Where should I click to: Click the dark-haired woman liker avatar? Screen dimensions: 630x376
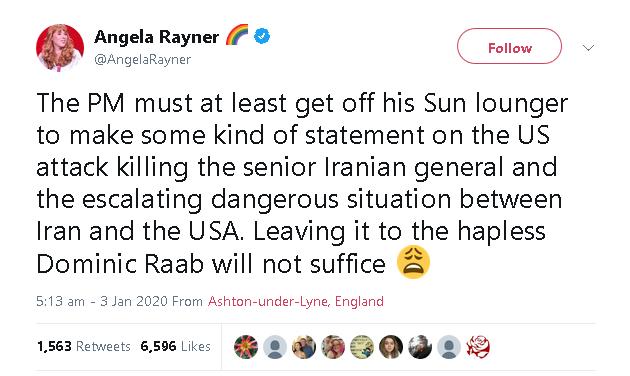[x=391, y=347]
